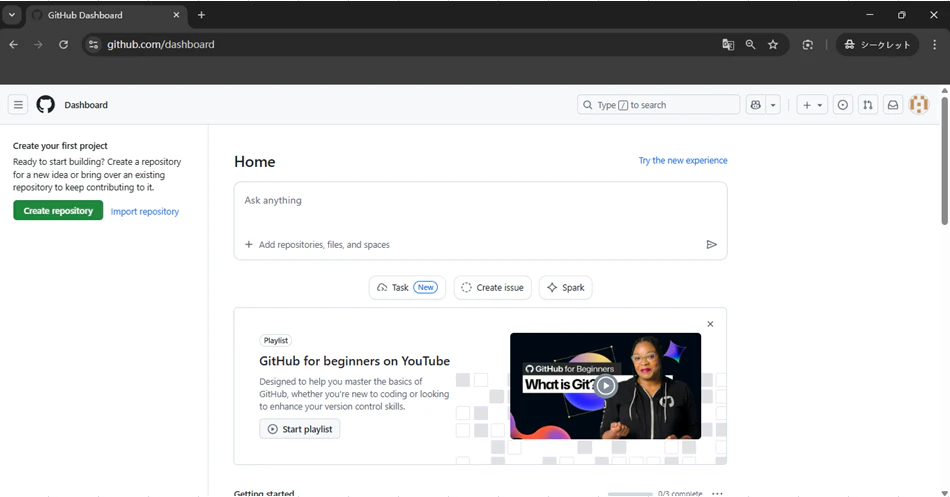Click Add repositories, files, and spaces

point(317,245)
